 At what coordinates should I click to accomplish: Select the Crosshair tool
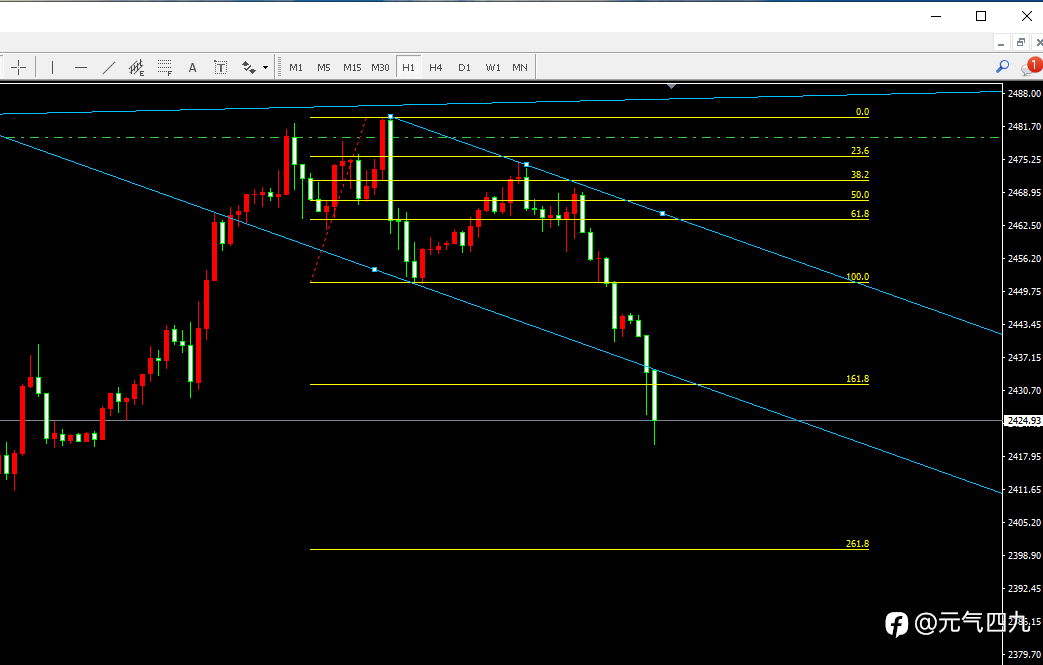(x=19, y=67)
